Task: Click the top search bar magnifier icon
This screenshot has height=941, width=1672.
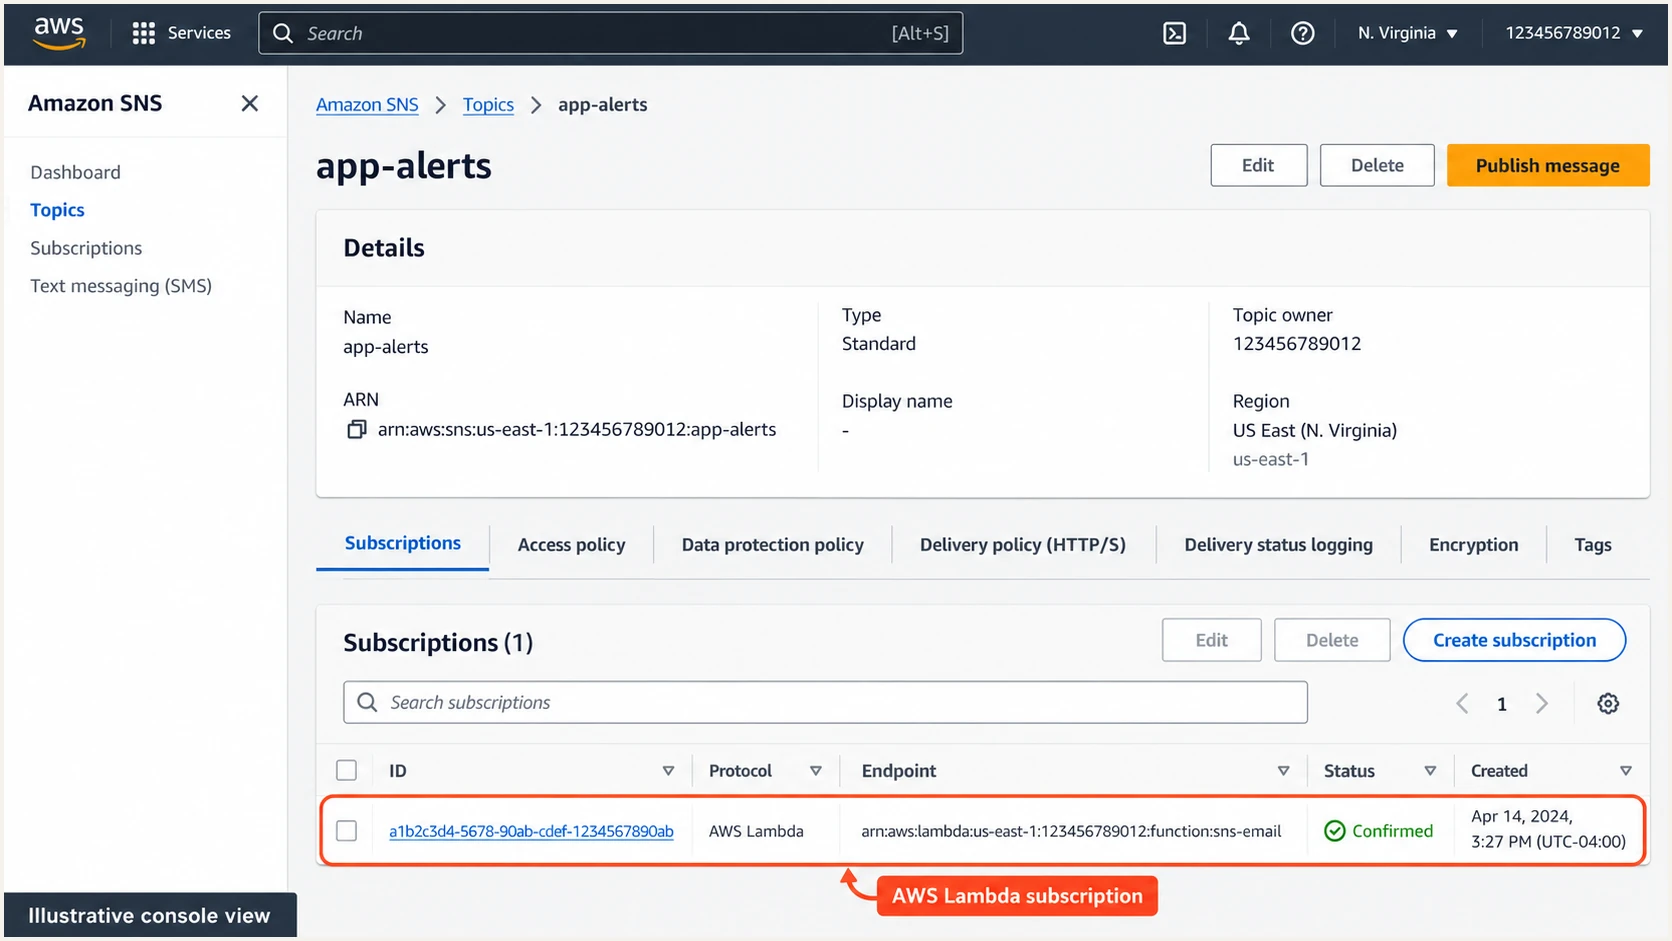Action: coord(283,33)
